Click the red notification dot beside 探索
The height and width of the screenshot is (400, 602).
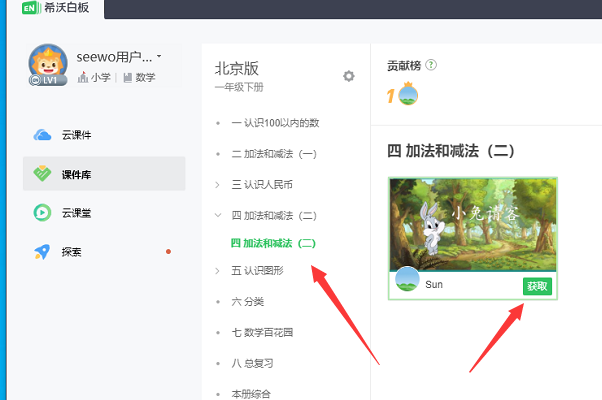168,252
